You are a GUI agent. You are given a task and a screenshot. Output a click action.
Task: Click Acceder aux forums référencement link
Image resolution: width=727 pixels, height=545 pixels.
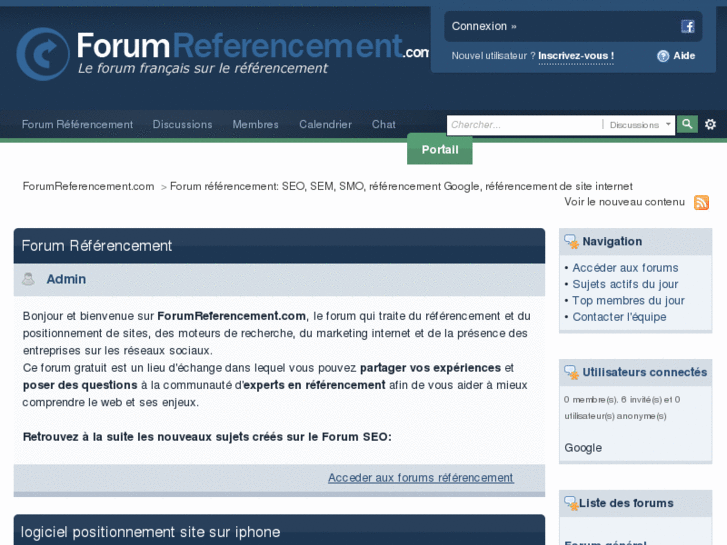(x=421, y=478)
